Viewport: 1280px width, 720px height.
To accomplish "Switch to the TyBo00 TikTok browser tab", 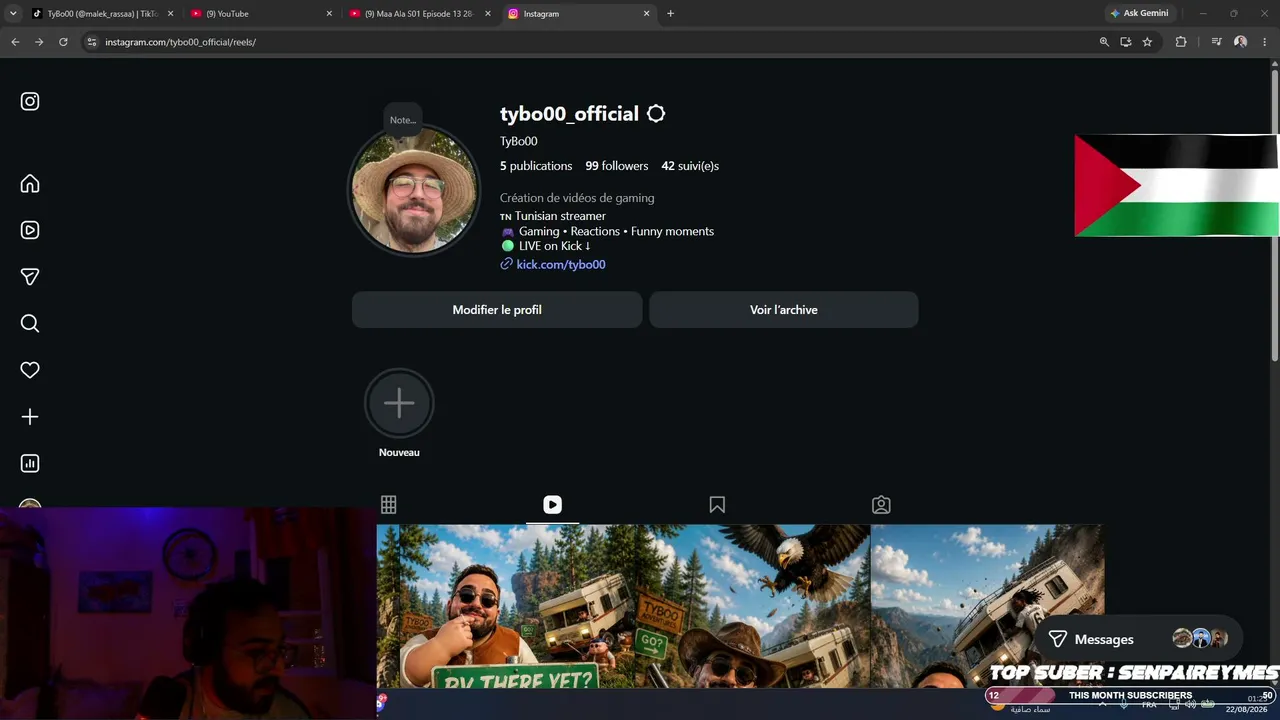I will [x=103, y=14].
